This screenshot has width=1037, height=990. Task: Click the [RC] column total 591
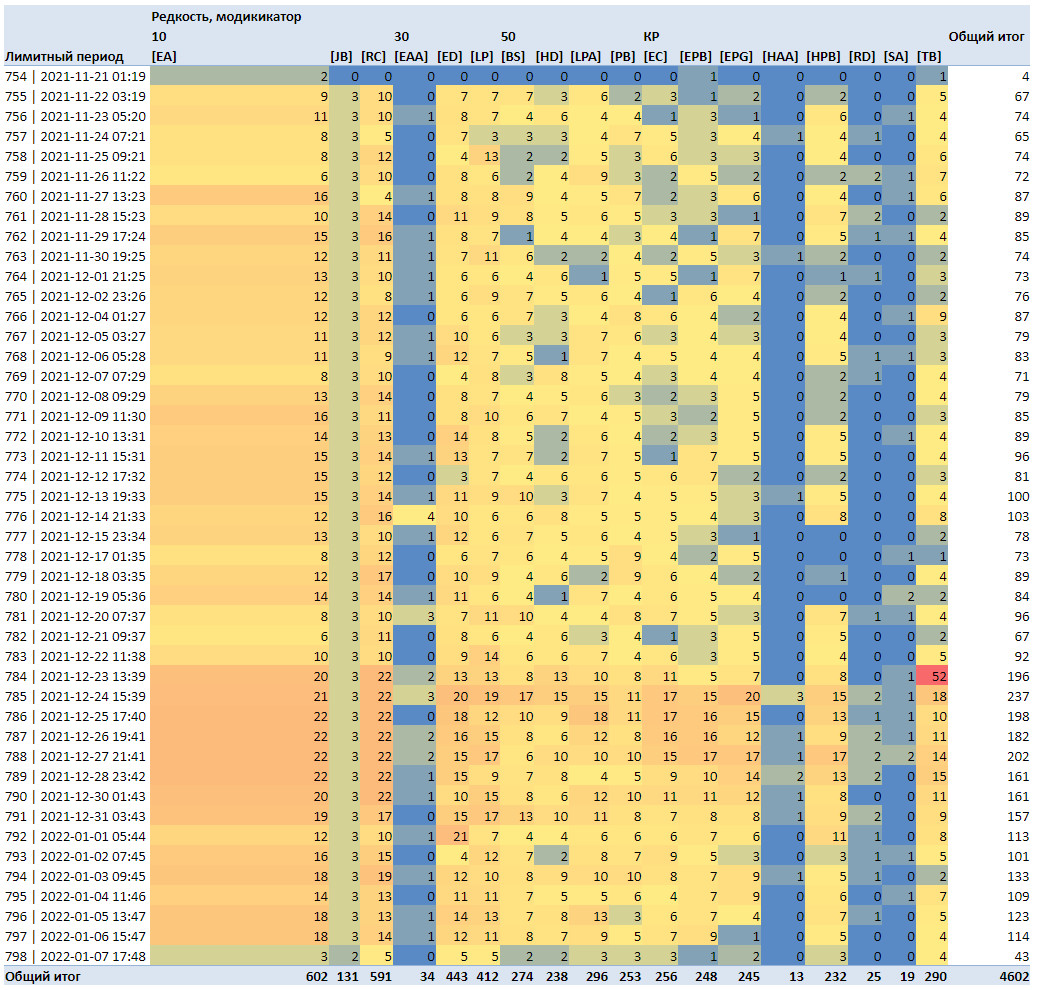380,977
